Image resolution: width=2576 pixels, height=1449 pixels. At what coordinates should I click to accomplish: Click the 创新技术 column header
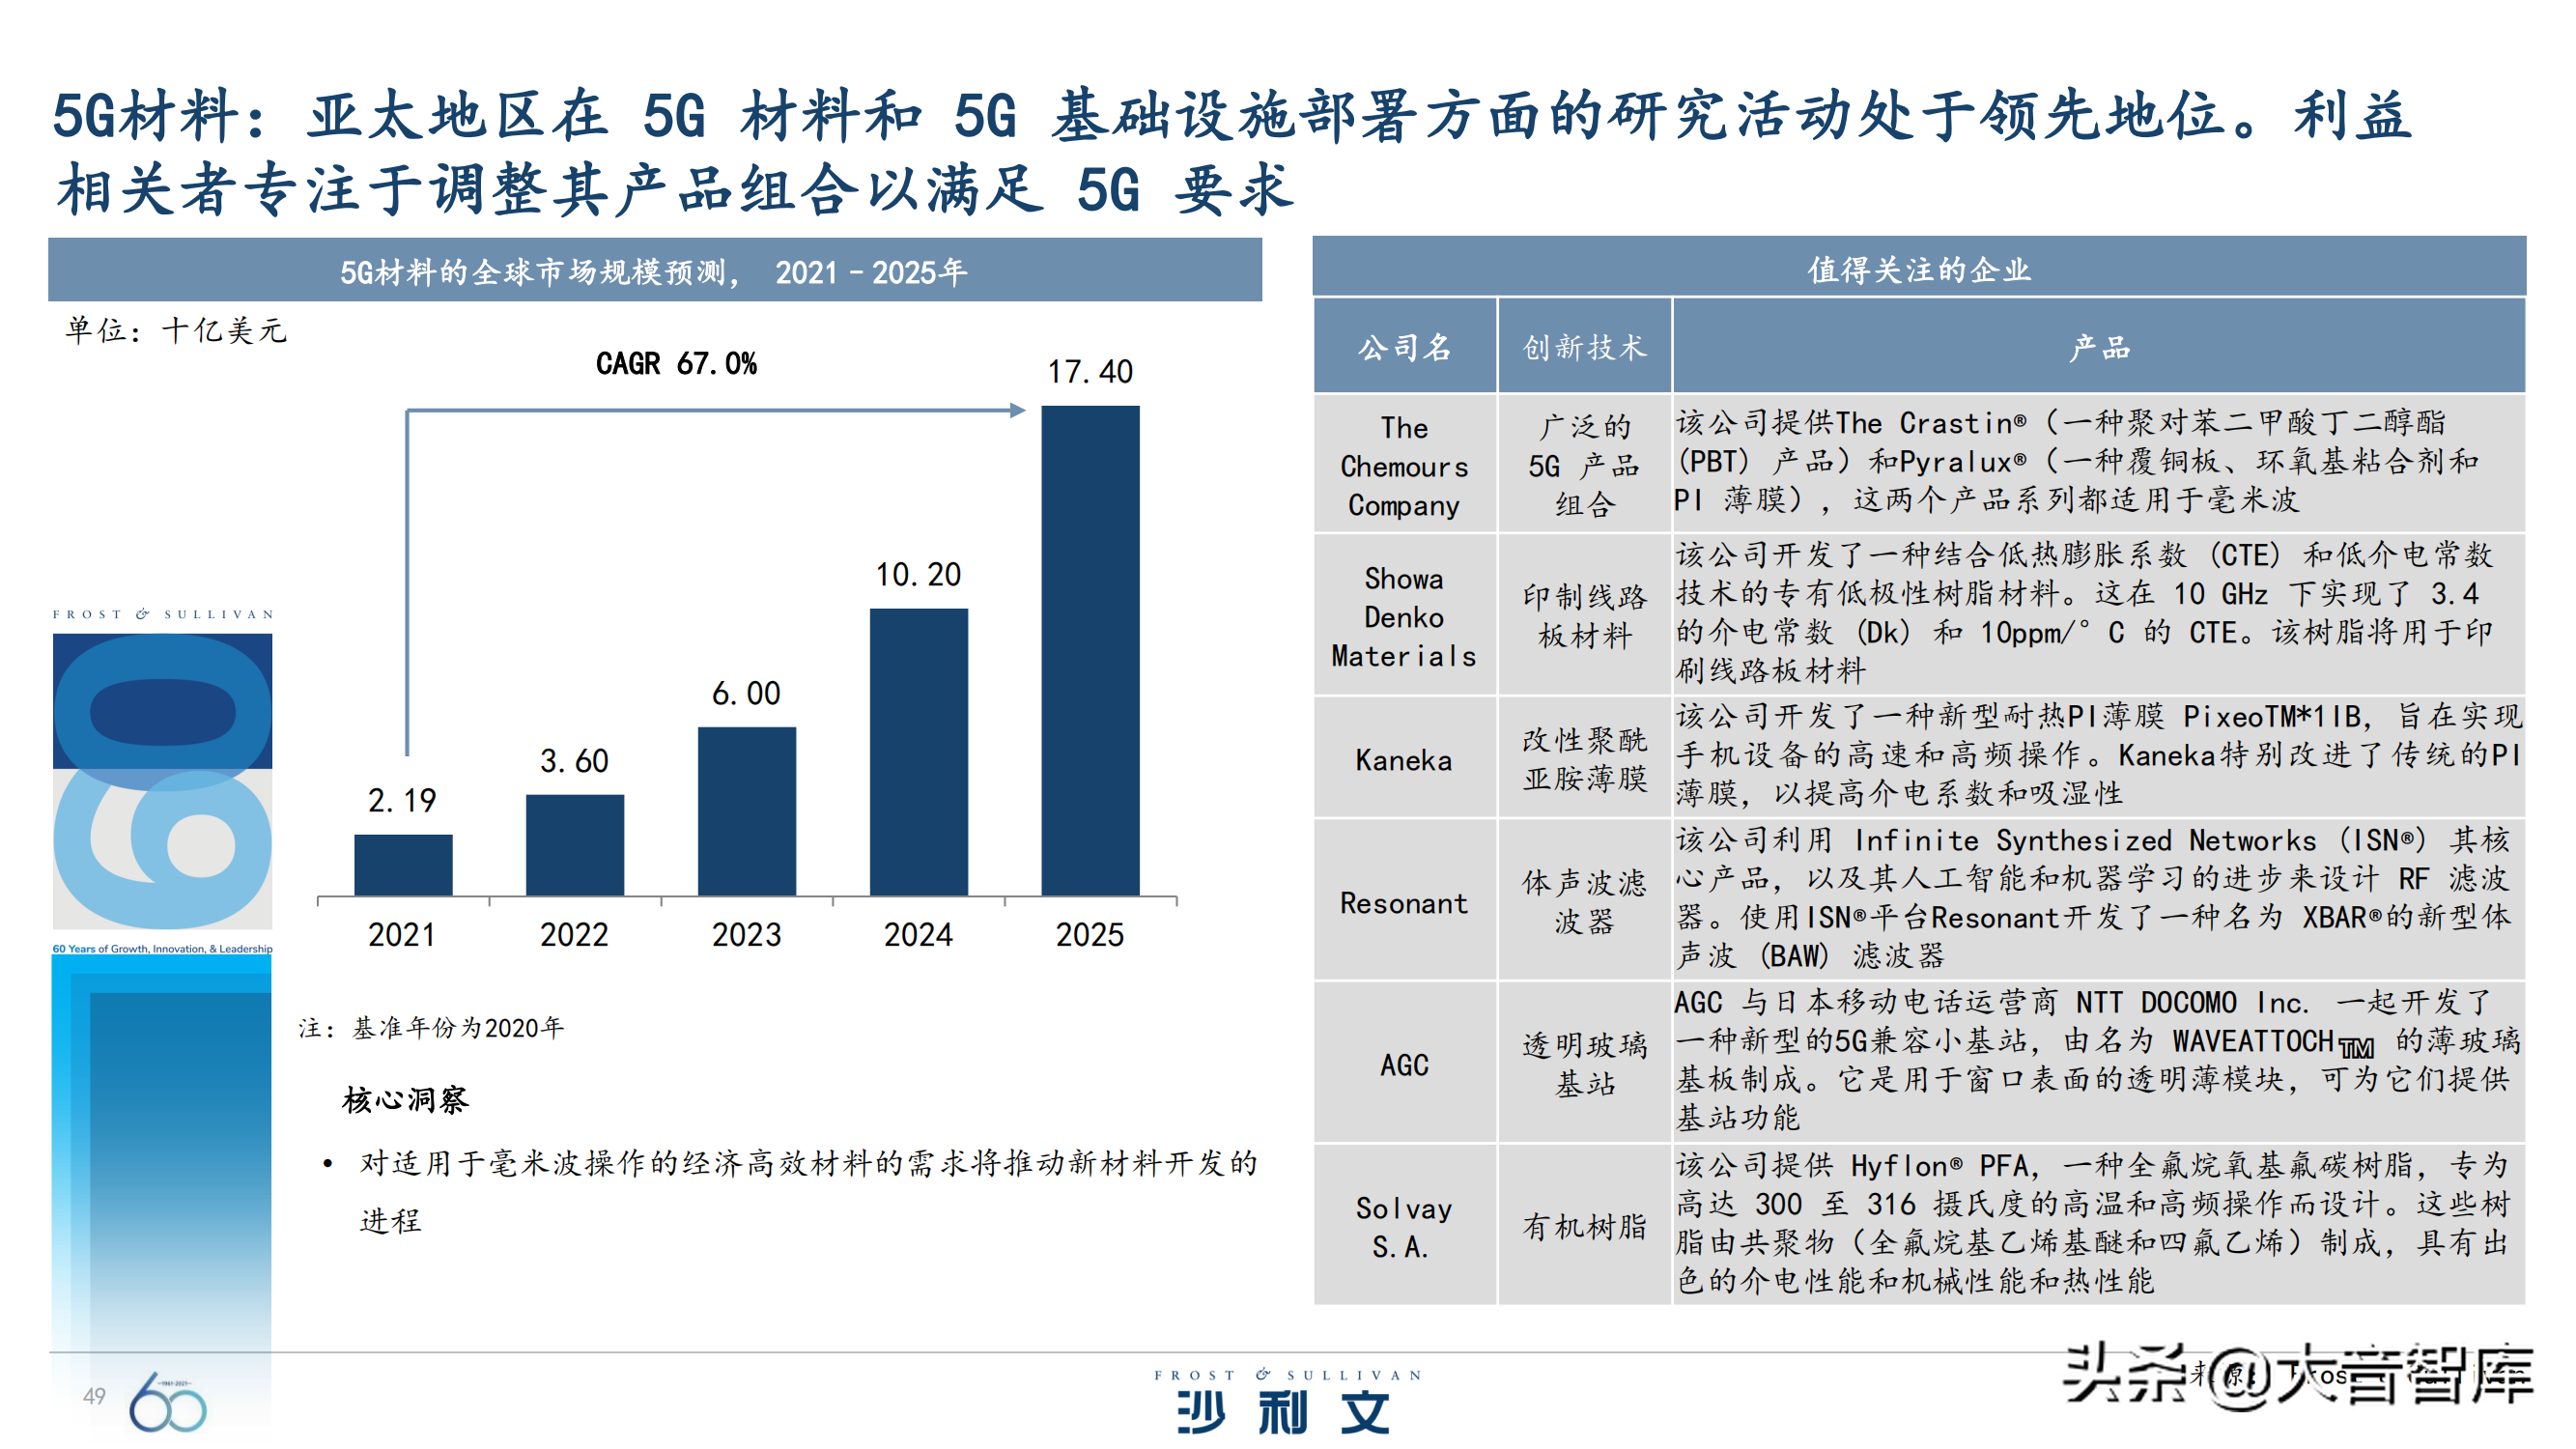point(1585,347)
